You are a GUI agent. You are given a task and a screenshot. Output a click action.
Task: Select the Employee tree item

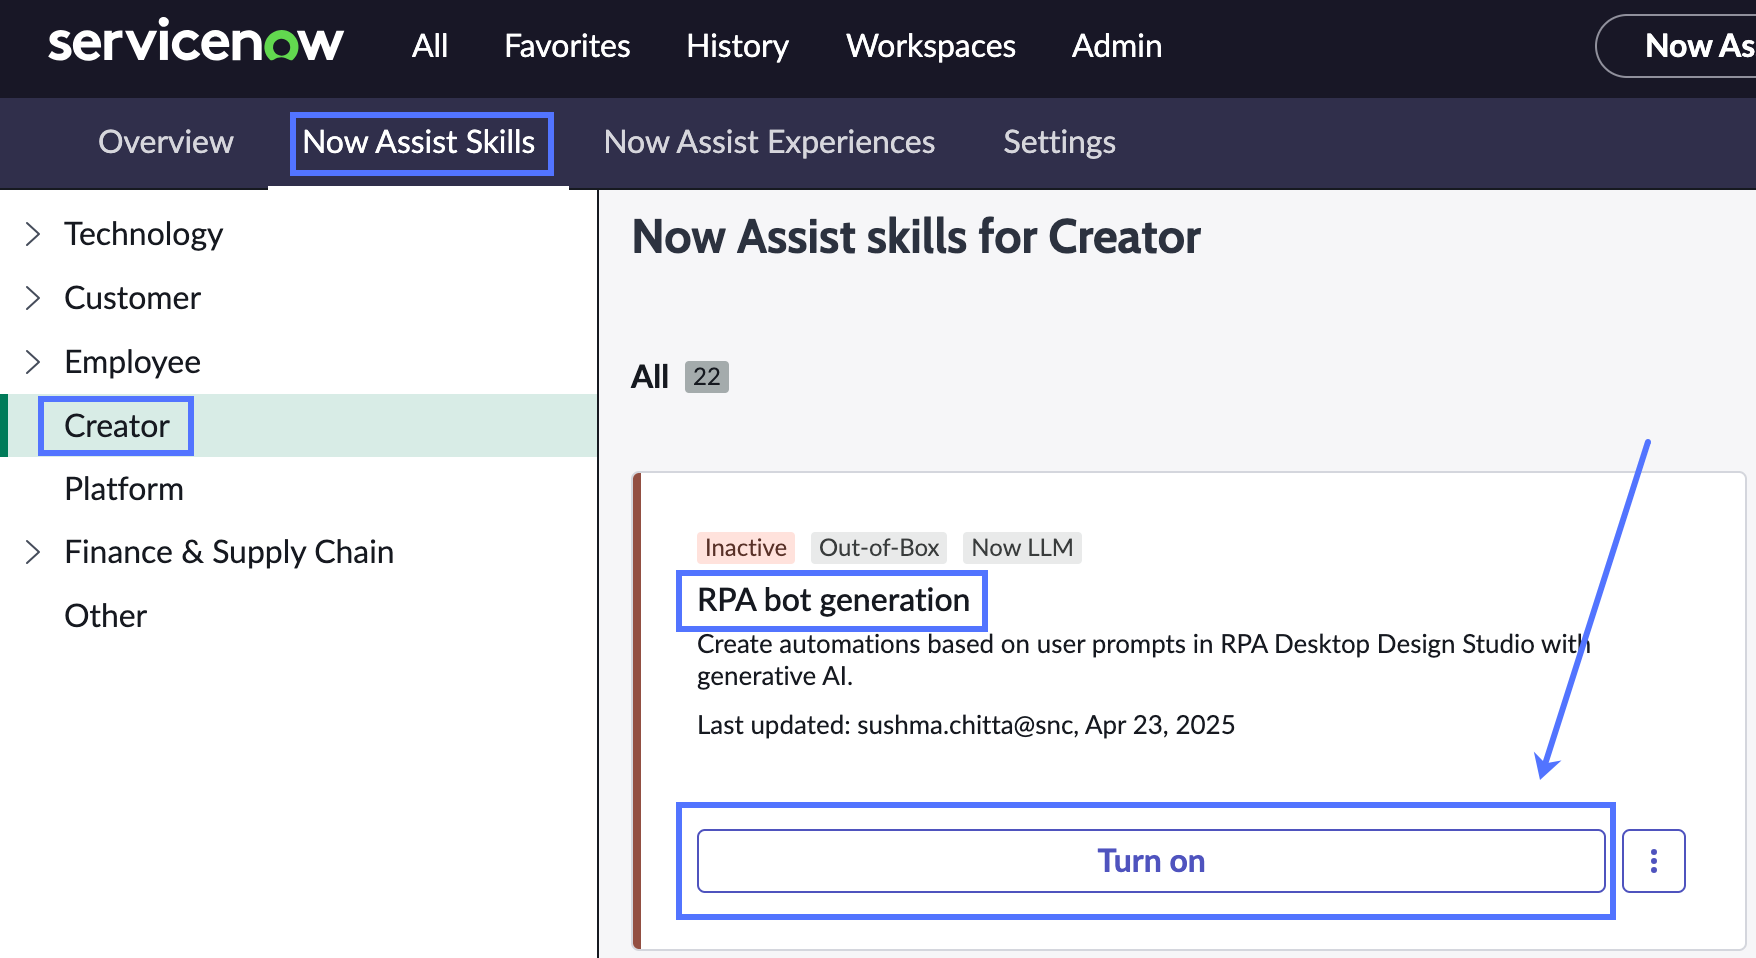132,362
